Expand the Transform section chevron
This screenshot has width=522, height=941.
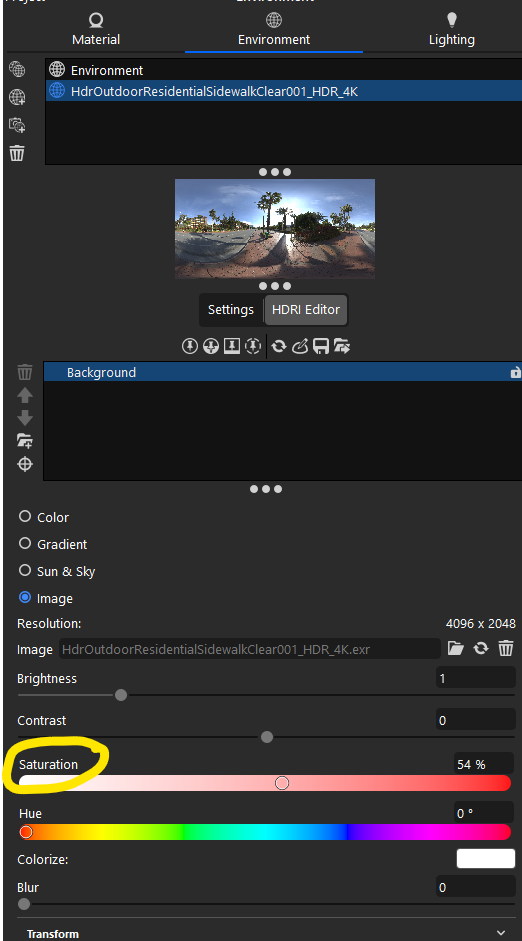(502, 933)
